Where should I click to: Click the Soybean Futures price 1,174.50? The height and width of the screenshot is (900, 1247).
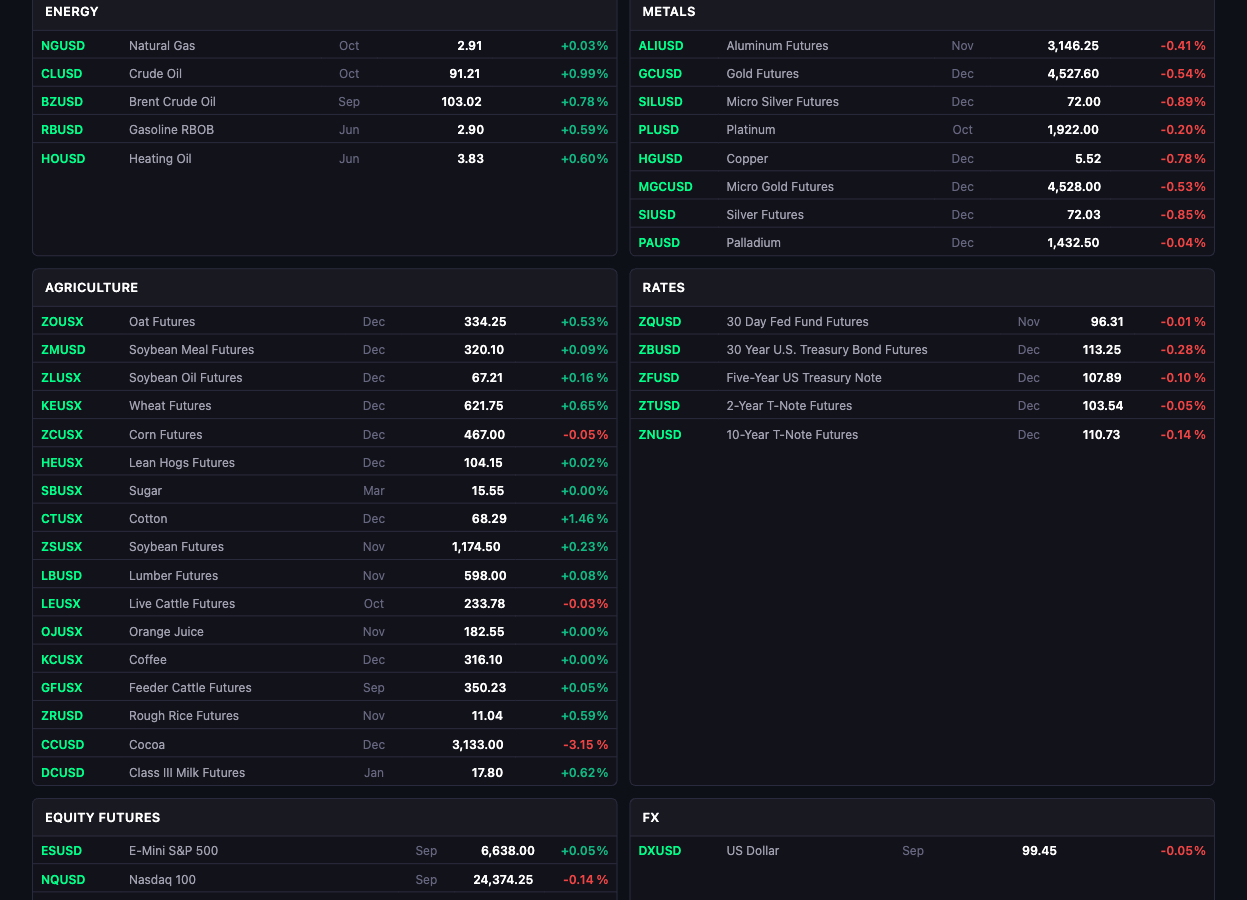tap(477, 546)
